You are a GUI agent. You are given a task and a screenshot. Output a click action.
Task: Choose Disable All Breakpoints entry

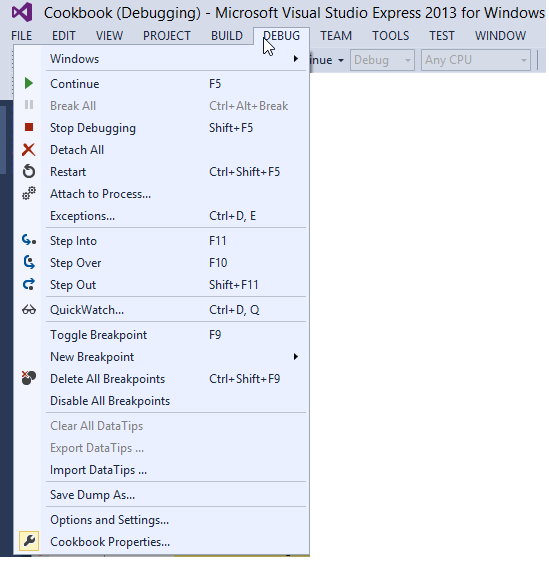(x=161, y=401)
